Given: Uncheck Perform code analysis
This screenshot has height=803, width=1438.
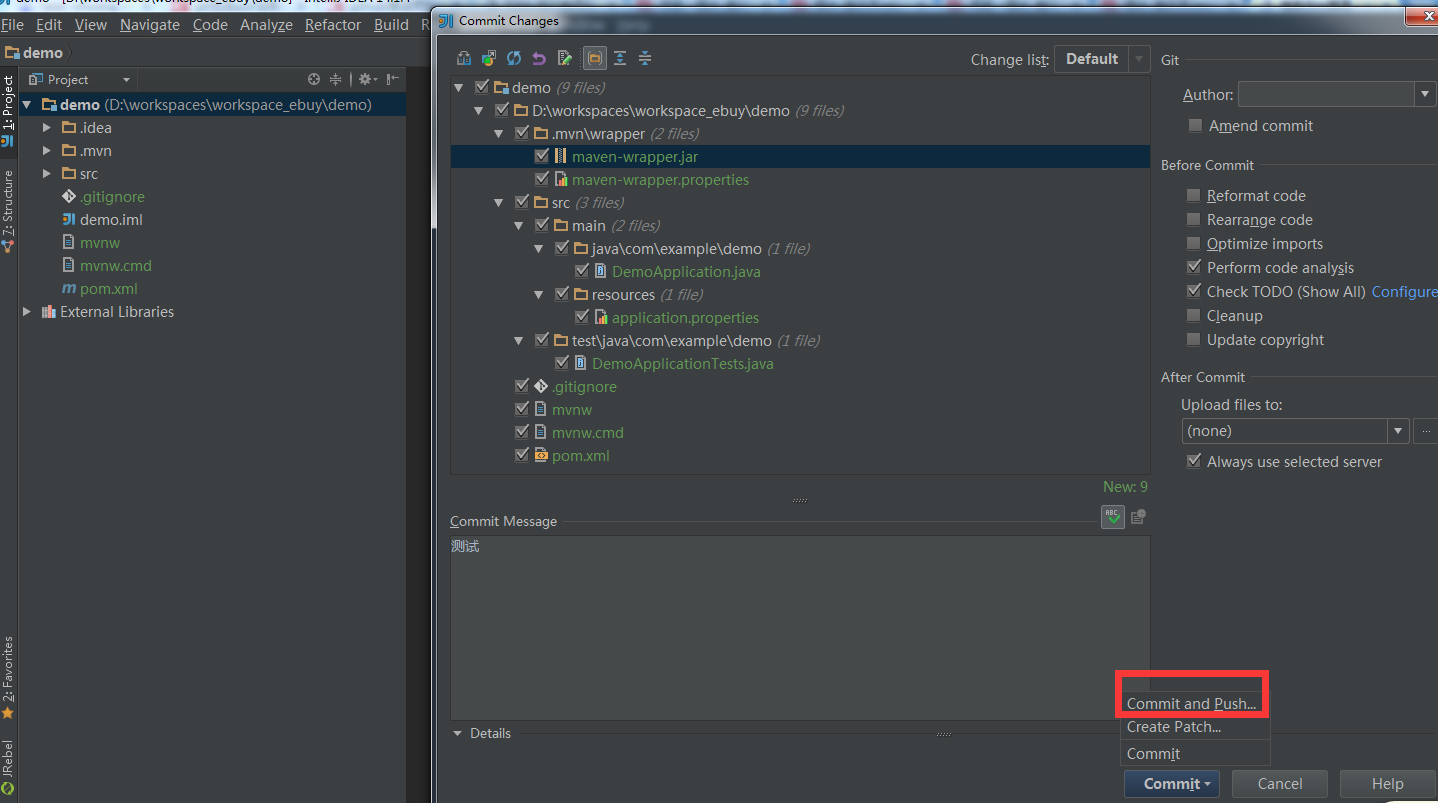Looking at the screenshot, I should pyautogui.click(x=1193, y=267).
